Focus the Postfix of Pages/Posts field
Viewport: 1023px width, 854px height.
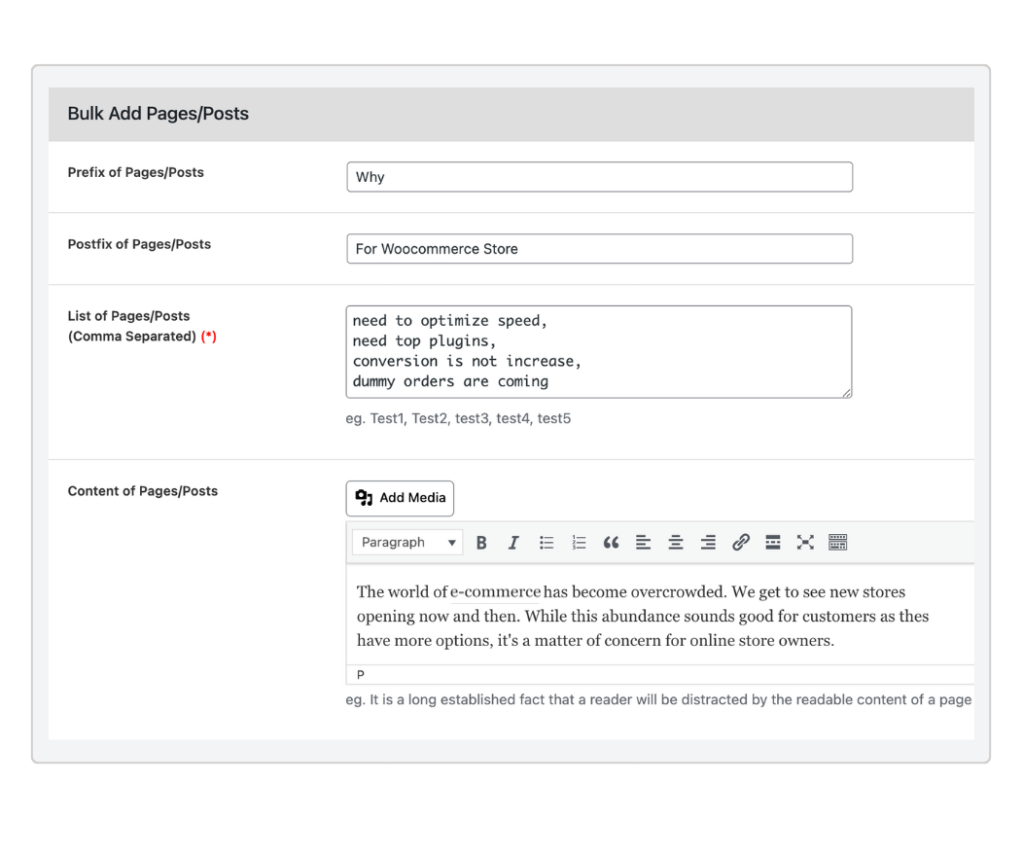[600, 249]
